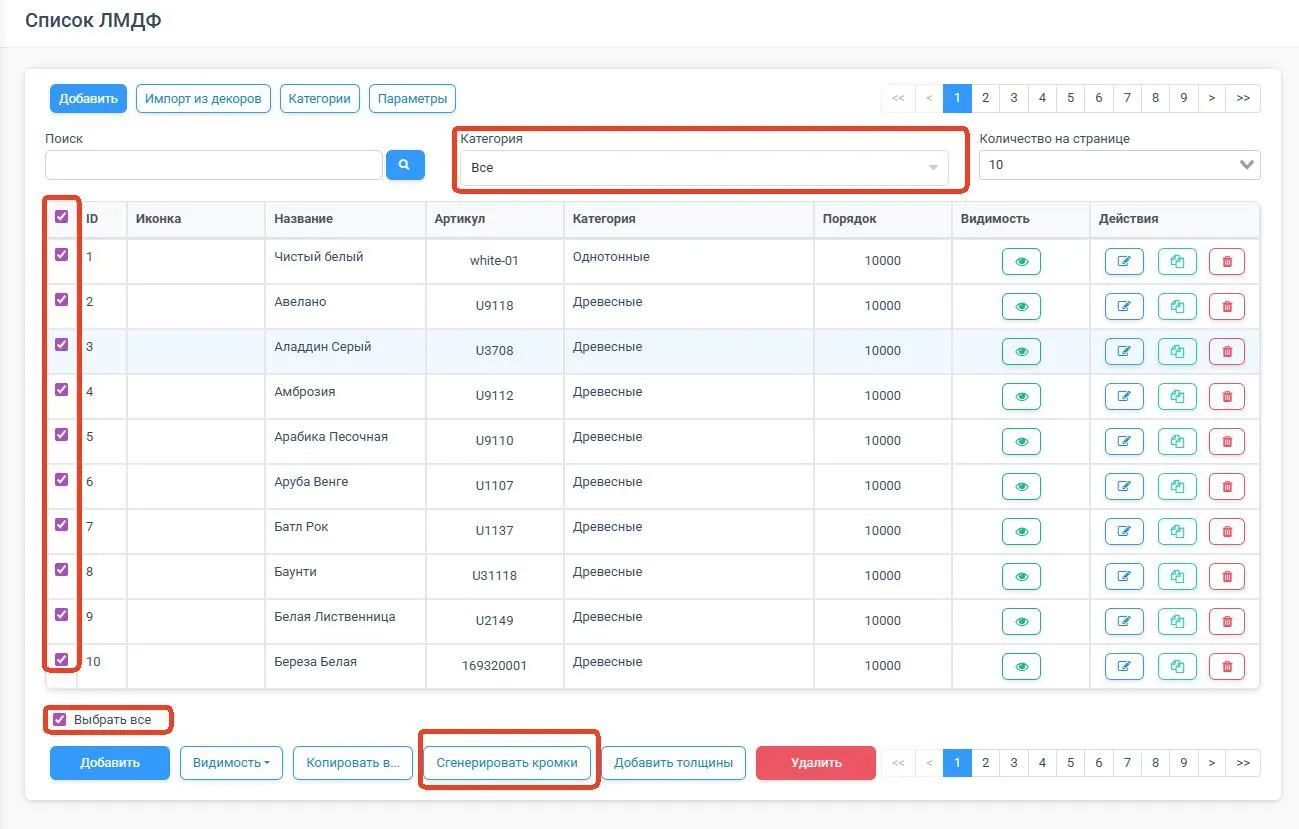
Task: Uncheck the checkbox for row 10
Action: [61, 659]
